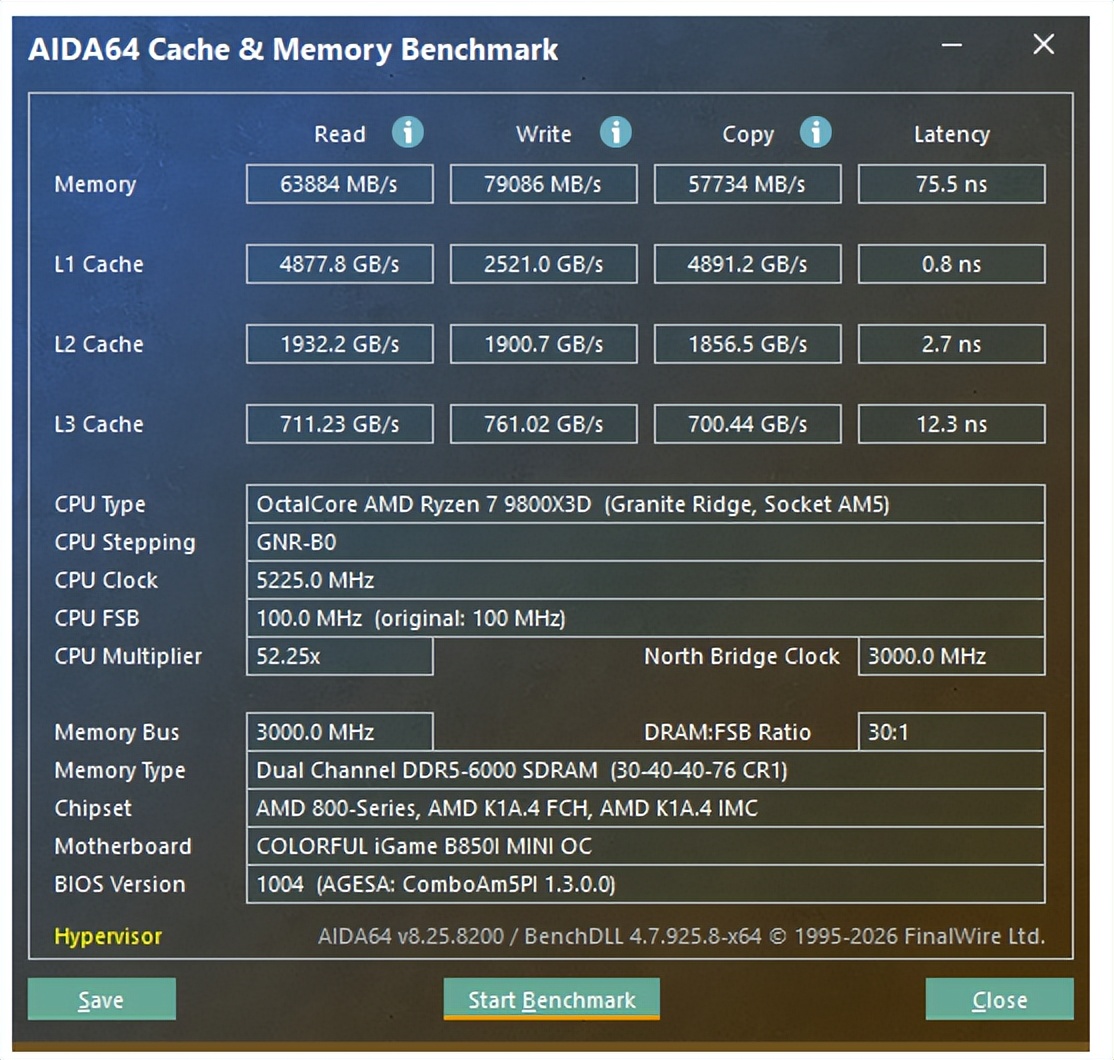Screen dimensions: 1114x1060
Task: Click the Read info icon
Action: [x=408, y=132]
